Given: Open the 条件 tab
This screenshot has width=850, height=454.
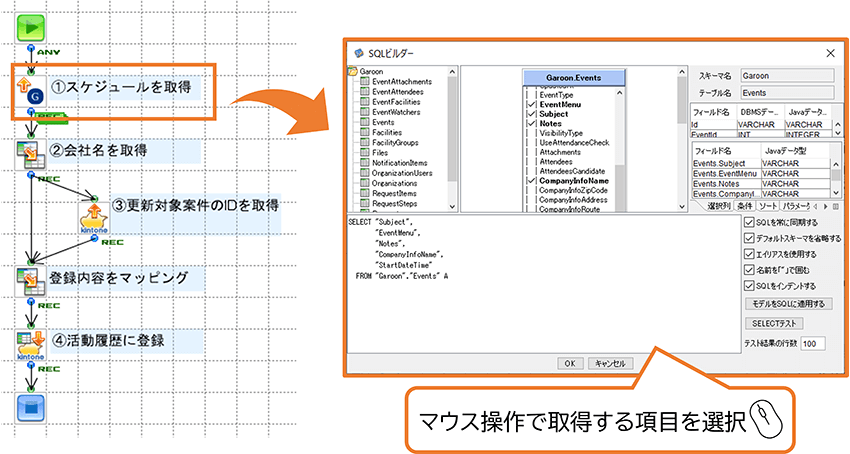Looking at the screenshot, I should click(x=745, y=206).
